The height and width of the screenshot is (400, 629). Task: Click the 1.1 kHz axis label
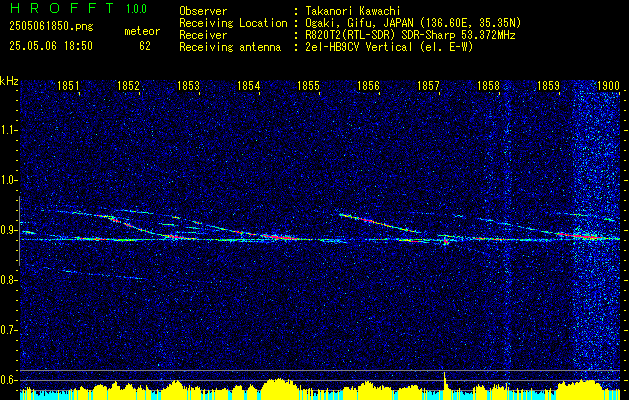7,130
